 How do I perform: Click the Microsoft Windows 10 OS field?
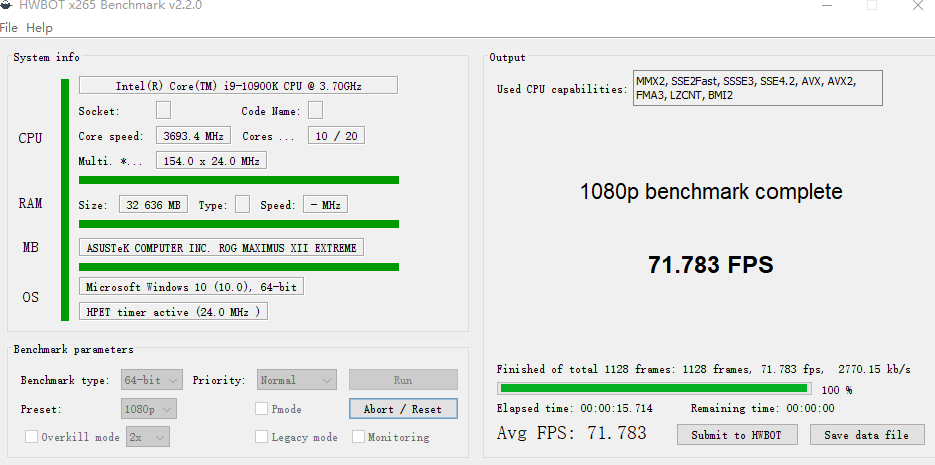pyautogui.click(x=191, y=287)
